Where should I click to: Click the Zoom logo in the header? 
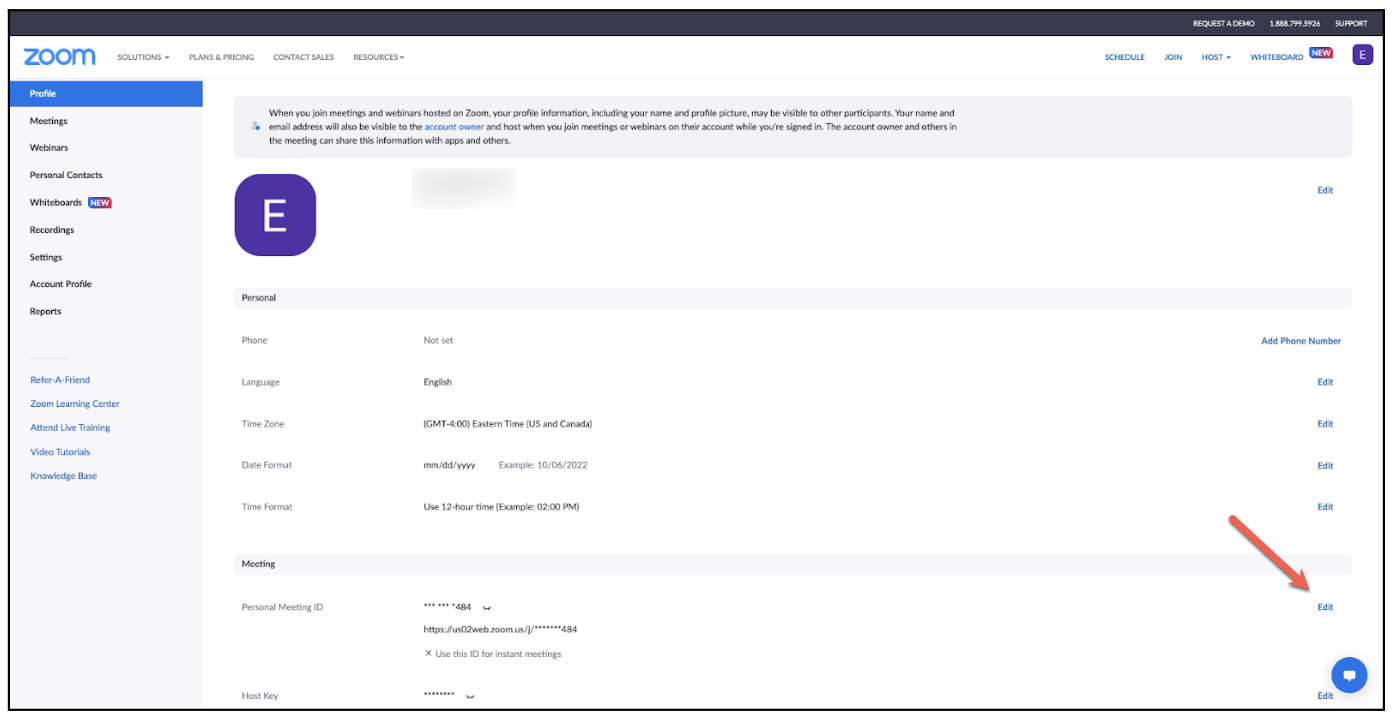(59, 57)
